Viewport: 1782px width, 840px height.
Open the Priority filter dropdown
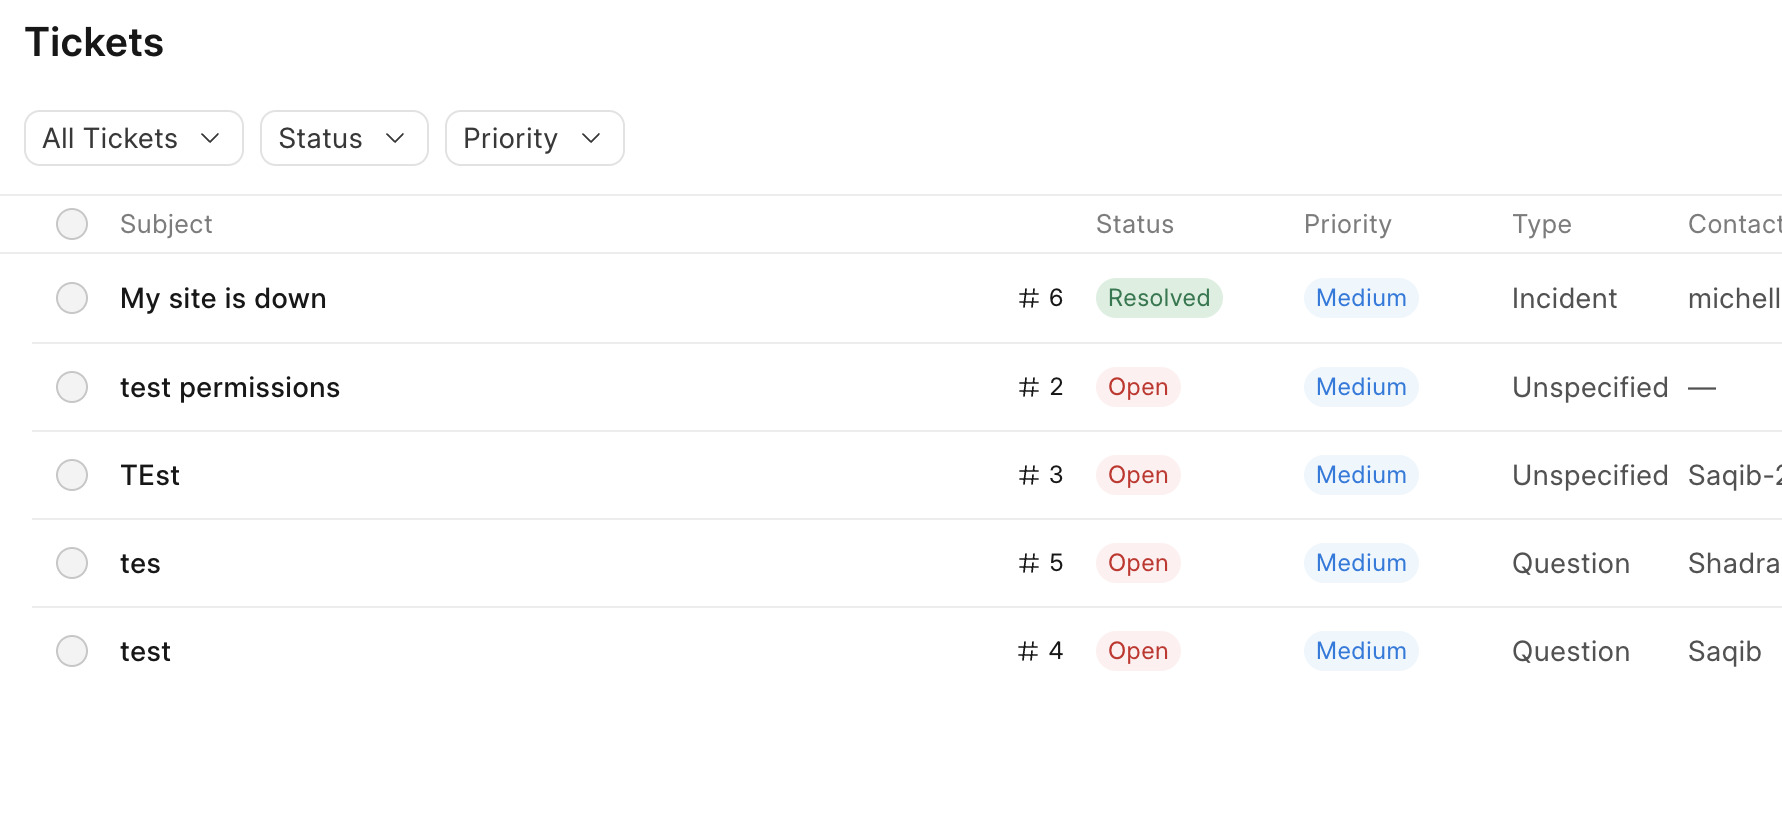[534, 138]
